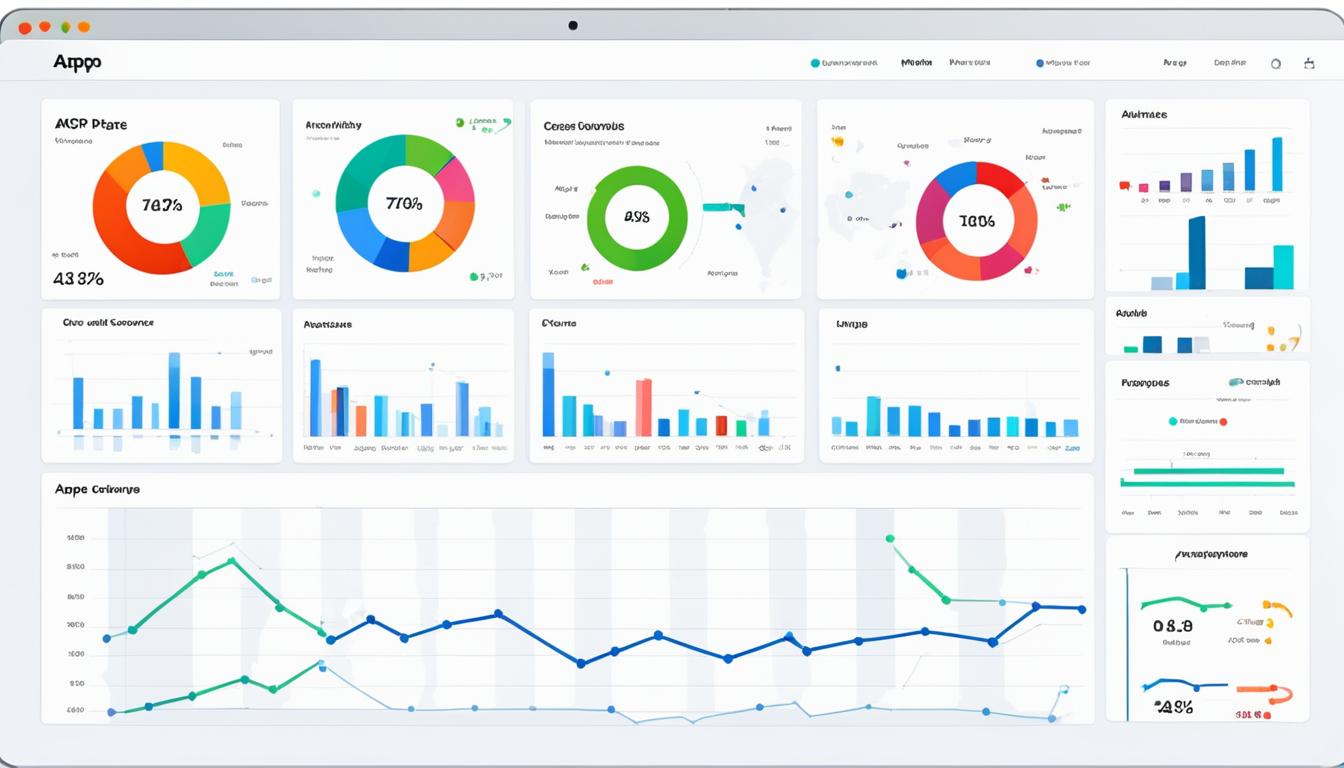Open the Deadline dropdown in the top bar
Image resolution: width=1344 pixels, height=768 pixels.
pyautogui.click(x=1230, y=62)
